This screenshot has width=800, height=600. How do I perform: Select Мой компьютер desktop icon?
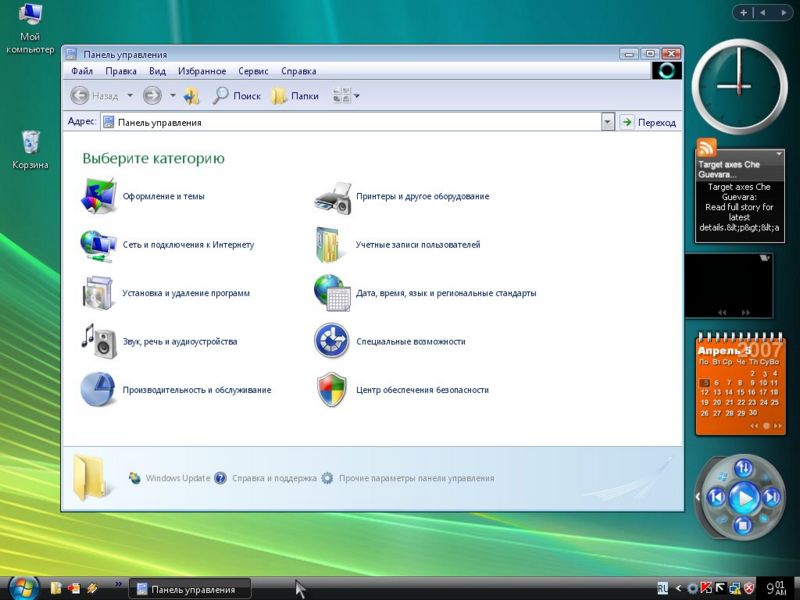click(x=30, y=28)
